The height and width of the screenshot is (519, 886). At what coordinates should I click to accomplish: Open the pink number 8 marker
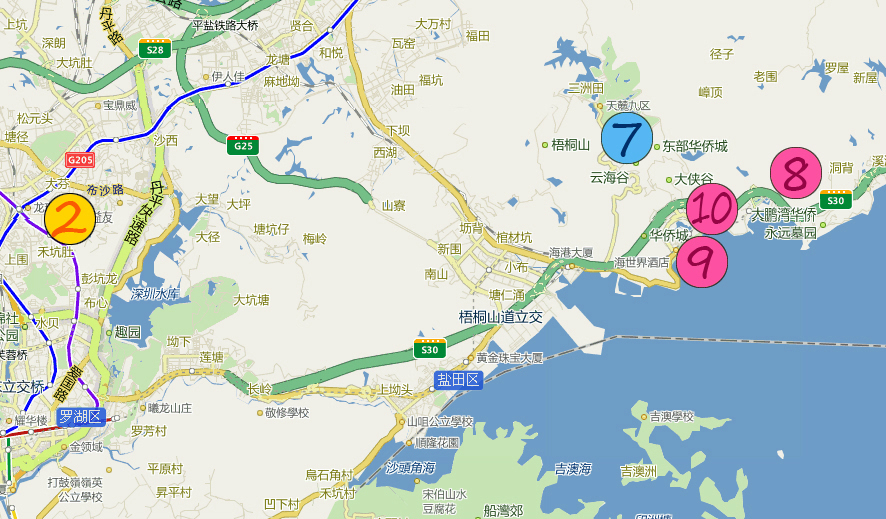click(796, 173)
